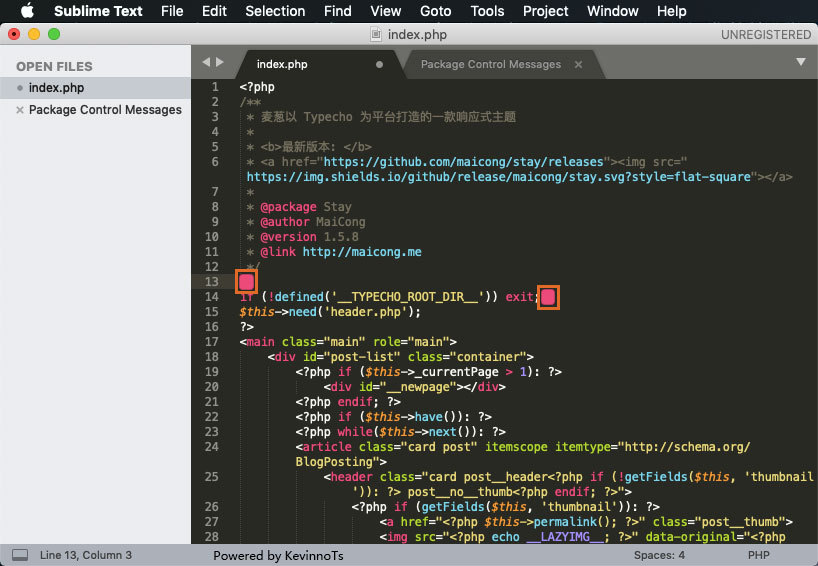Screen dimensions: 818x566
Task: Go to previous tab with left arrow
Action: (206, 62)
